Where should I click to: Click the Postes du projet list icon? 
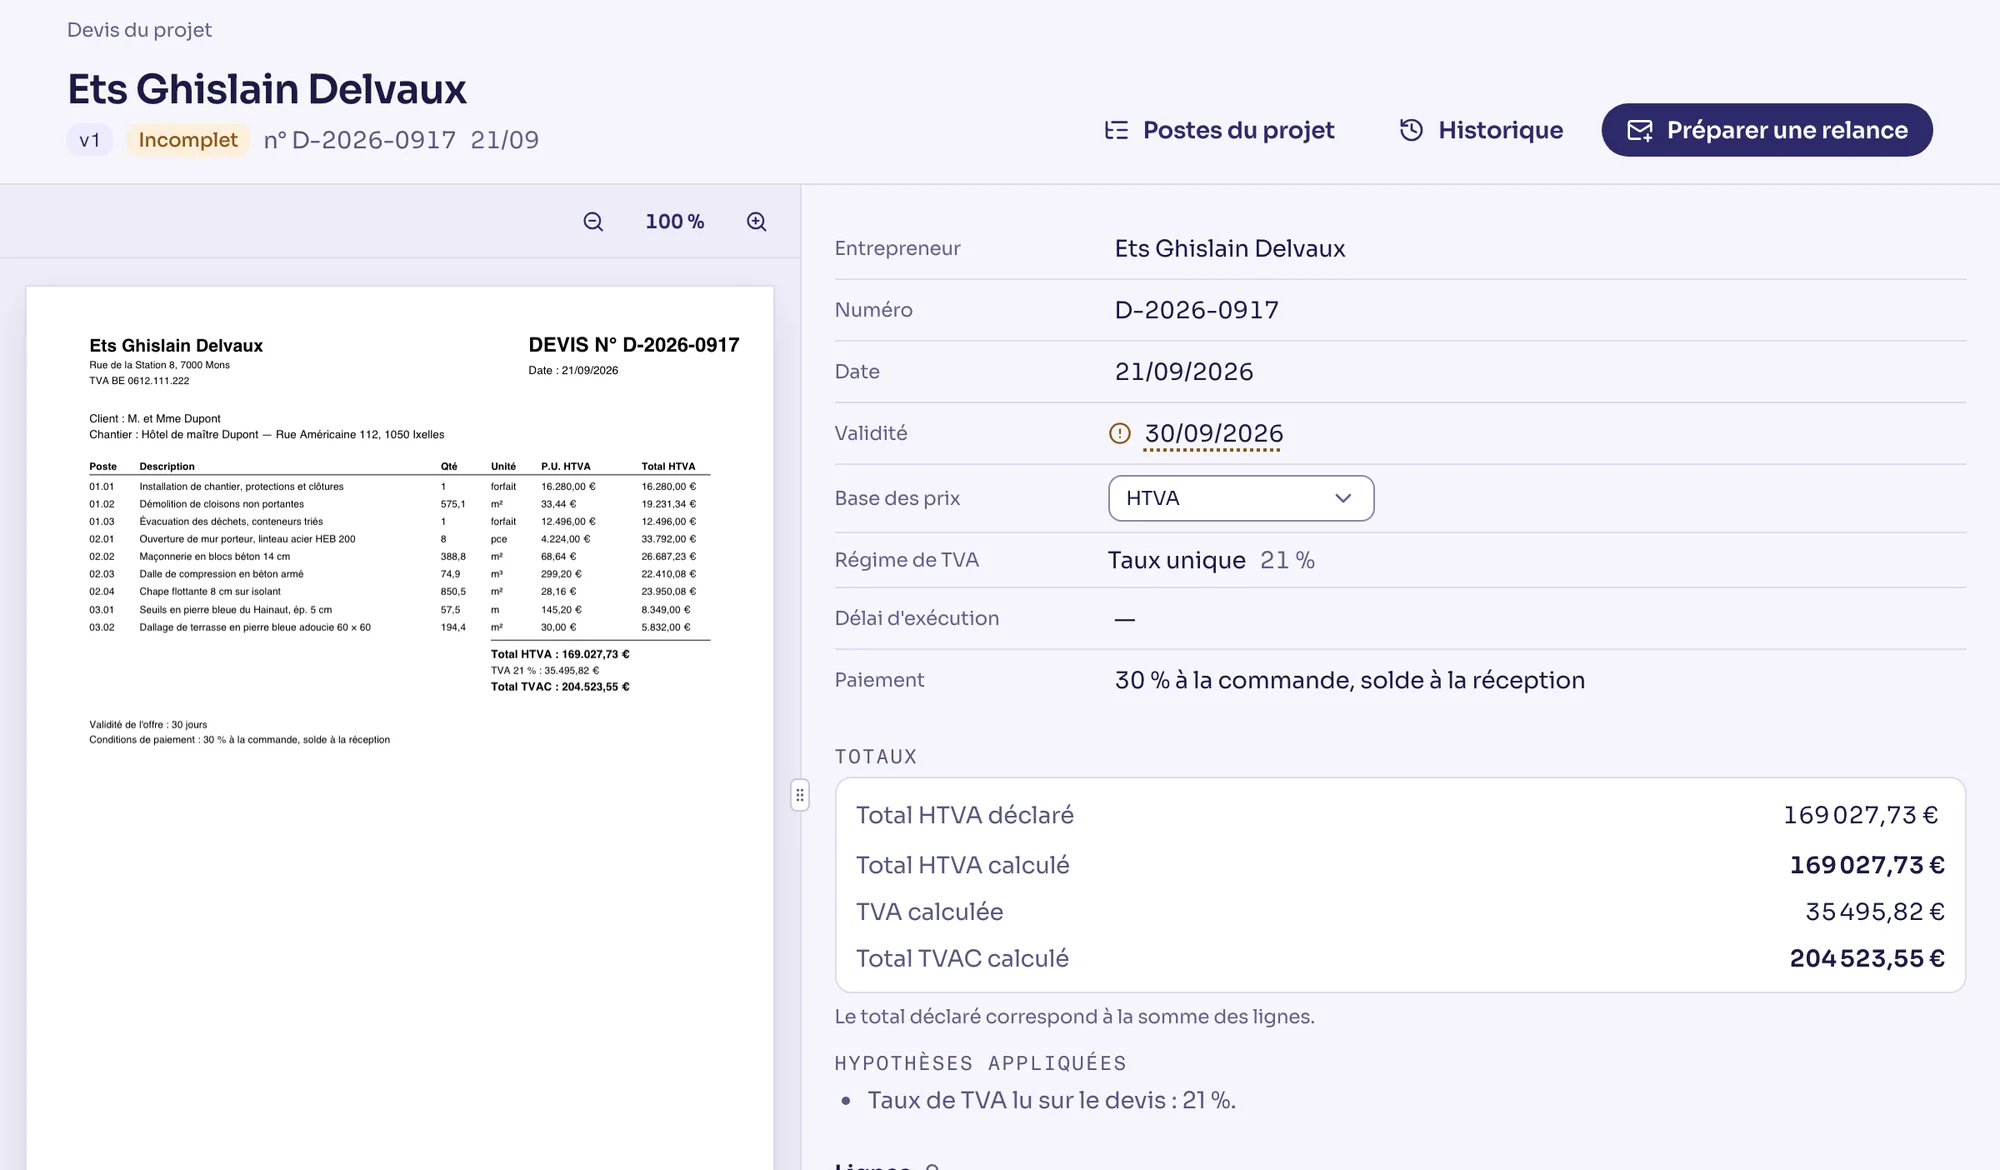(x=1116, y=130)
